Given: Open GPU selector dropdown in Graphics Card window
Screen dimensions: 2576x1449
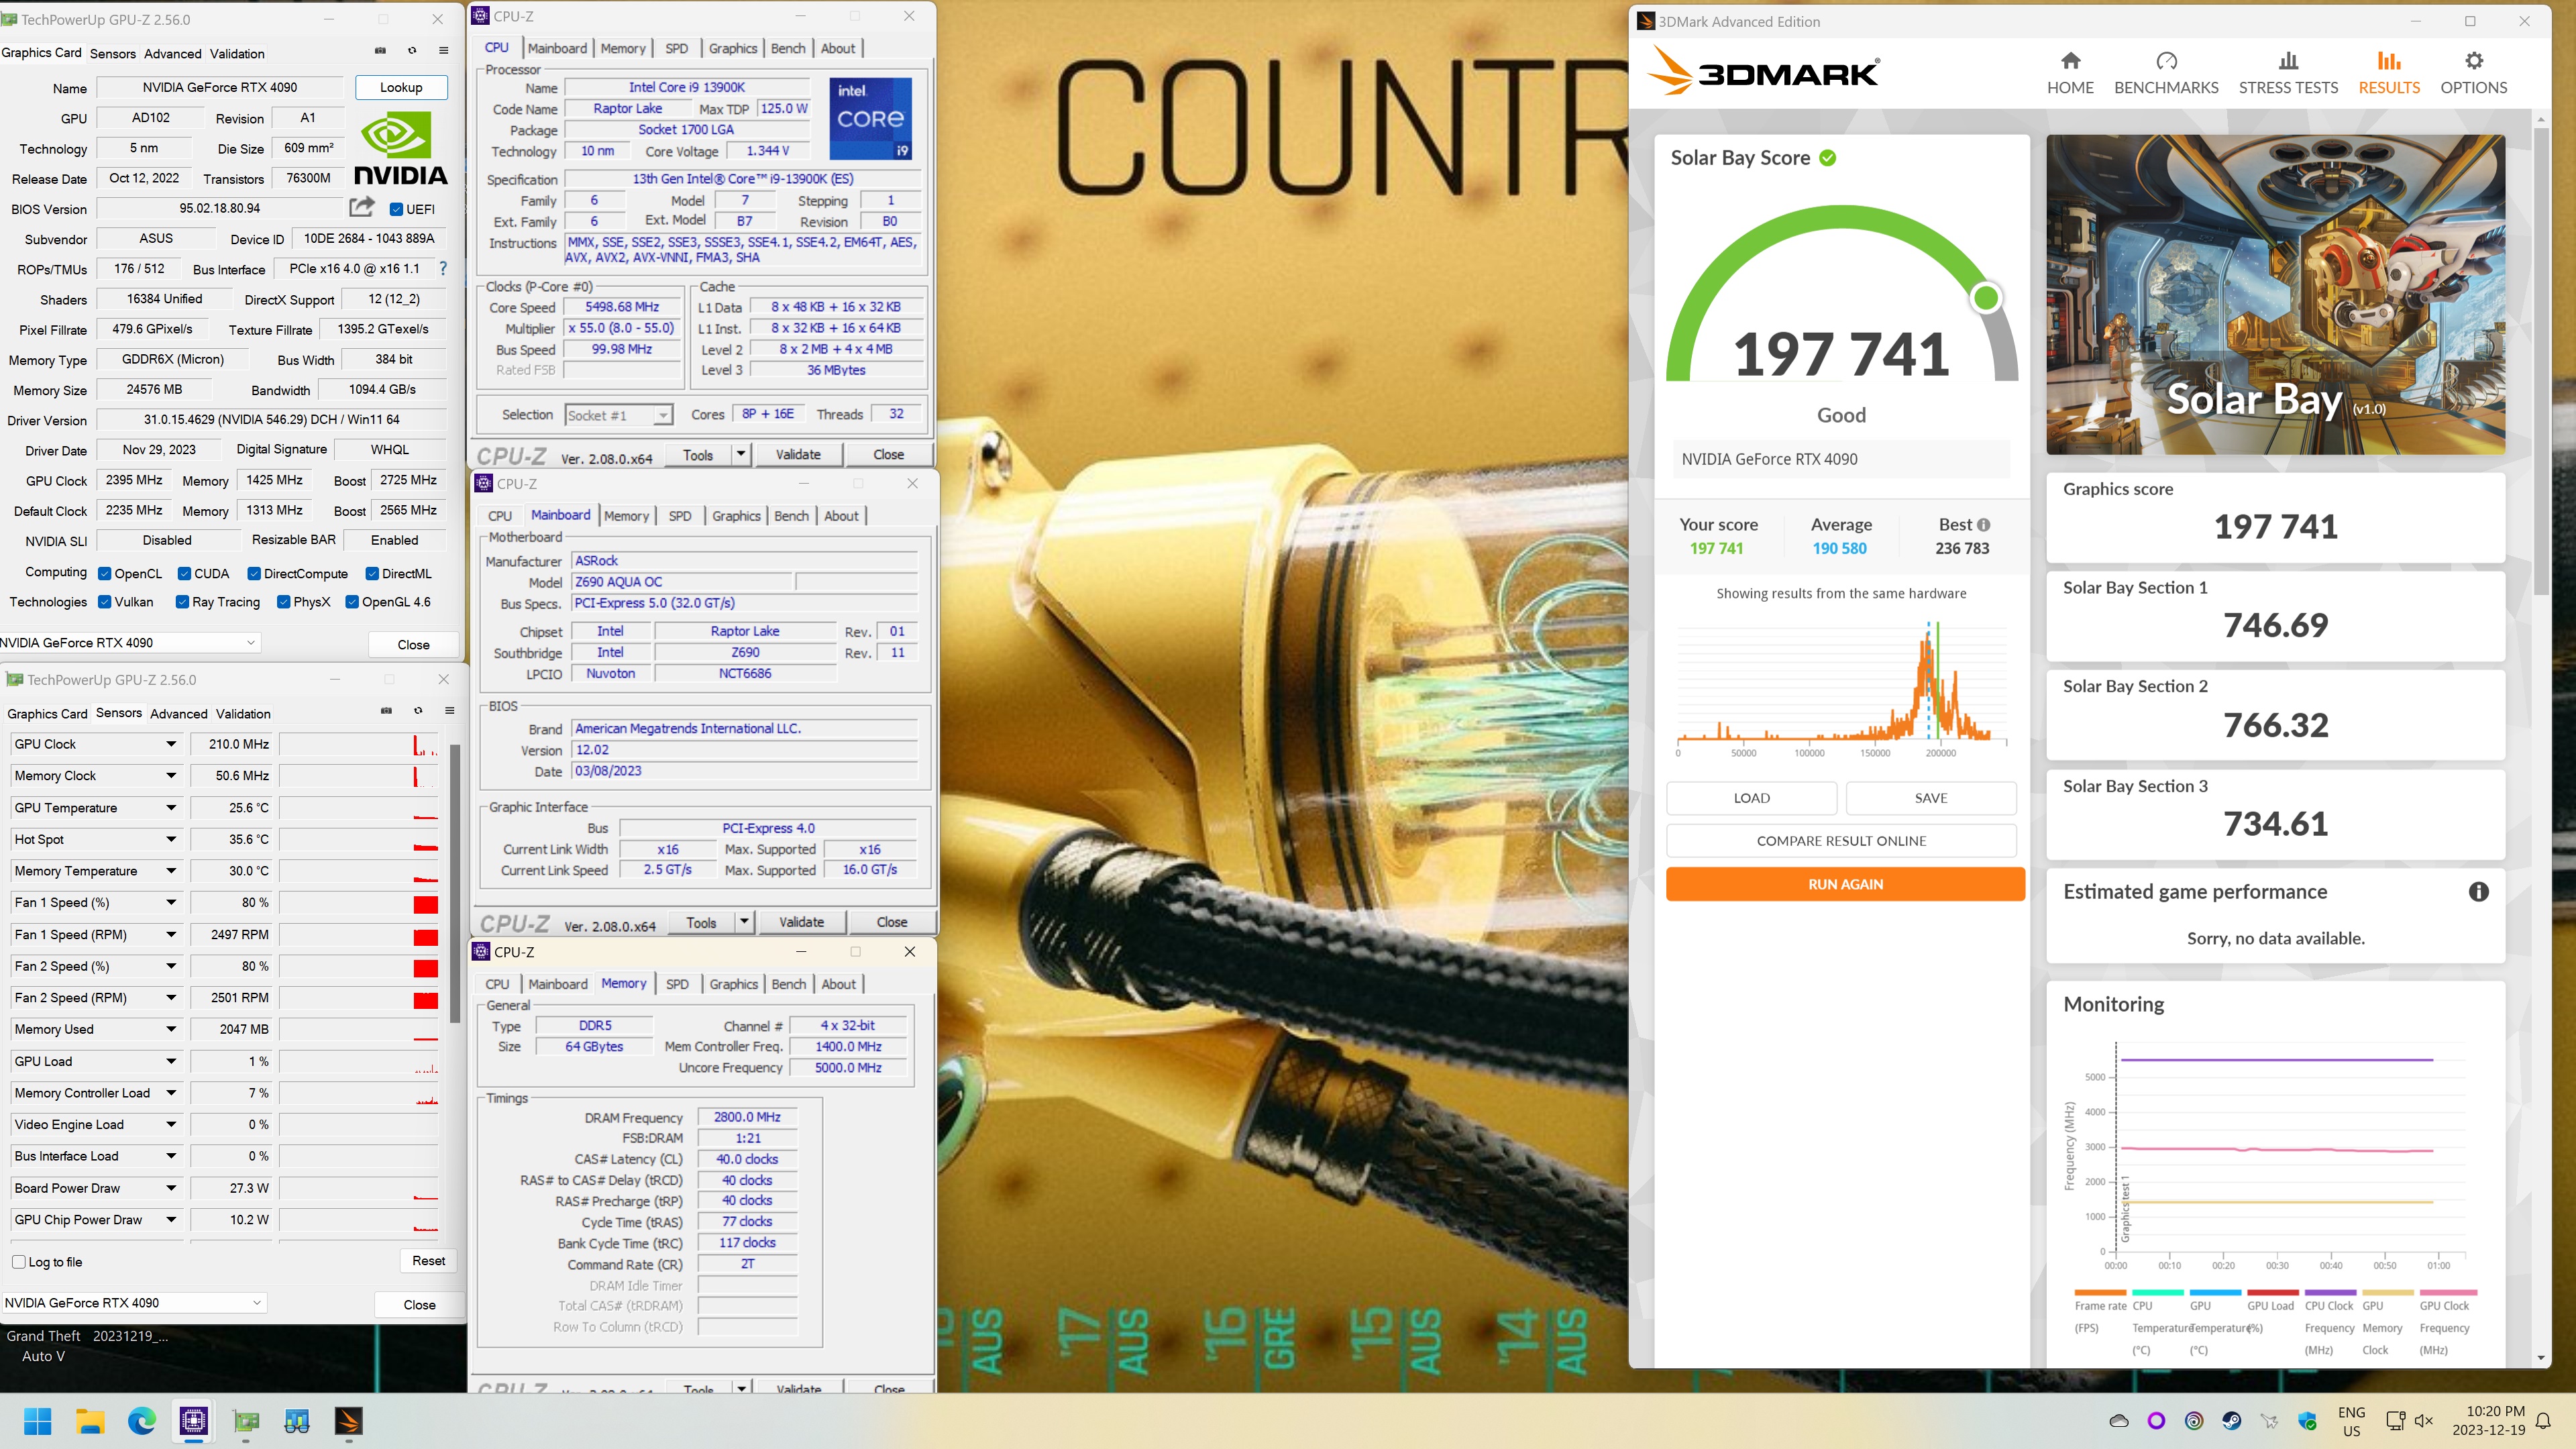Looking at the screenshot, I should [x=130, y=643].
